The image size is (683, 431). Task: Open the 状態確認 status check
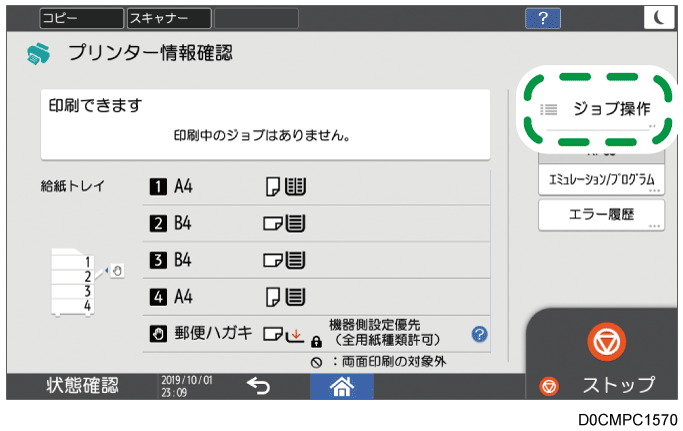(82, 386)
